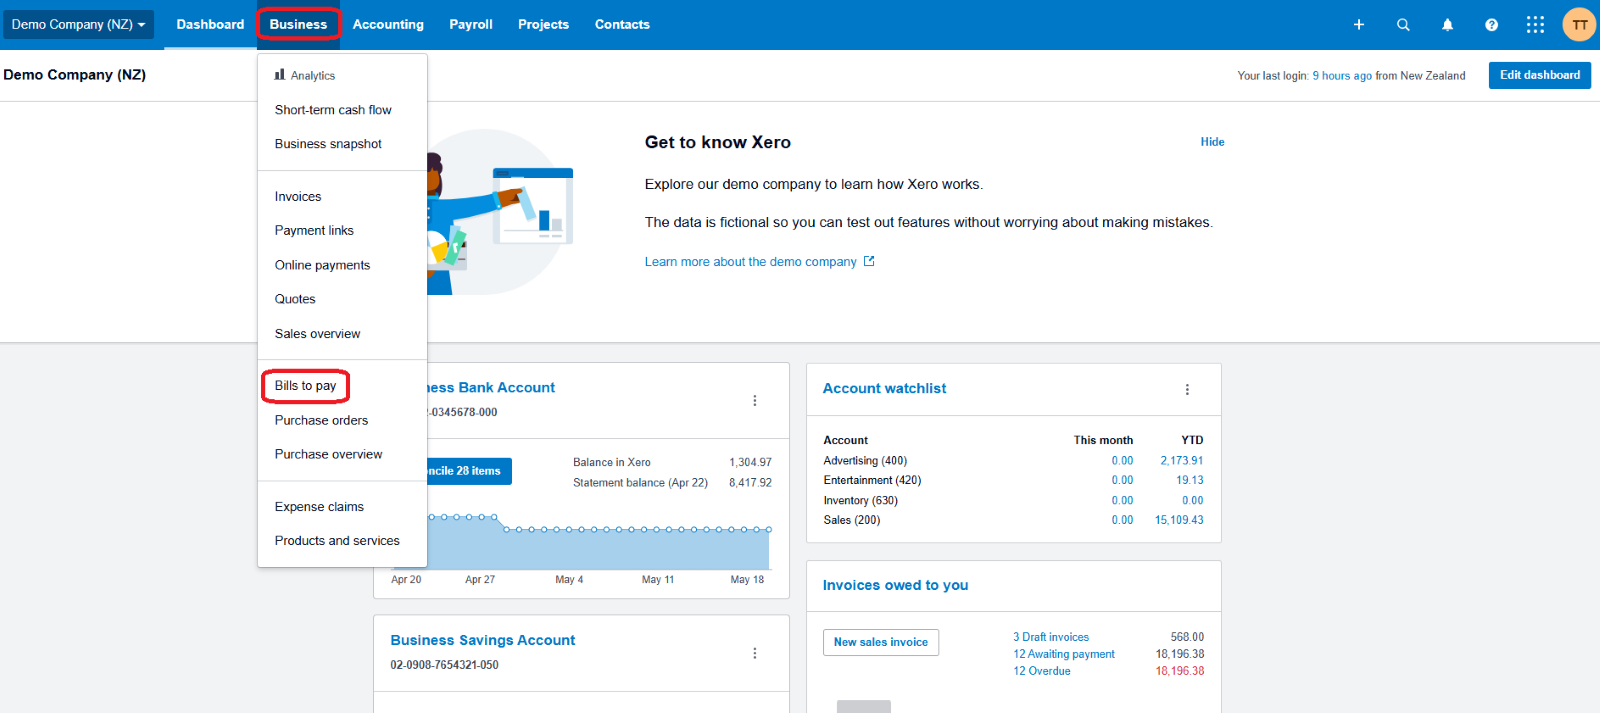Go to the Dashboard tab

tap(210, 25)
